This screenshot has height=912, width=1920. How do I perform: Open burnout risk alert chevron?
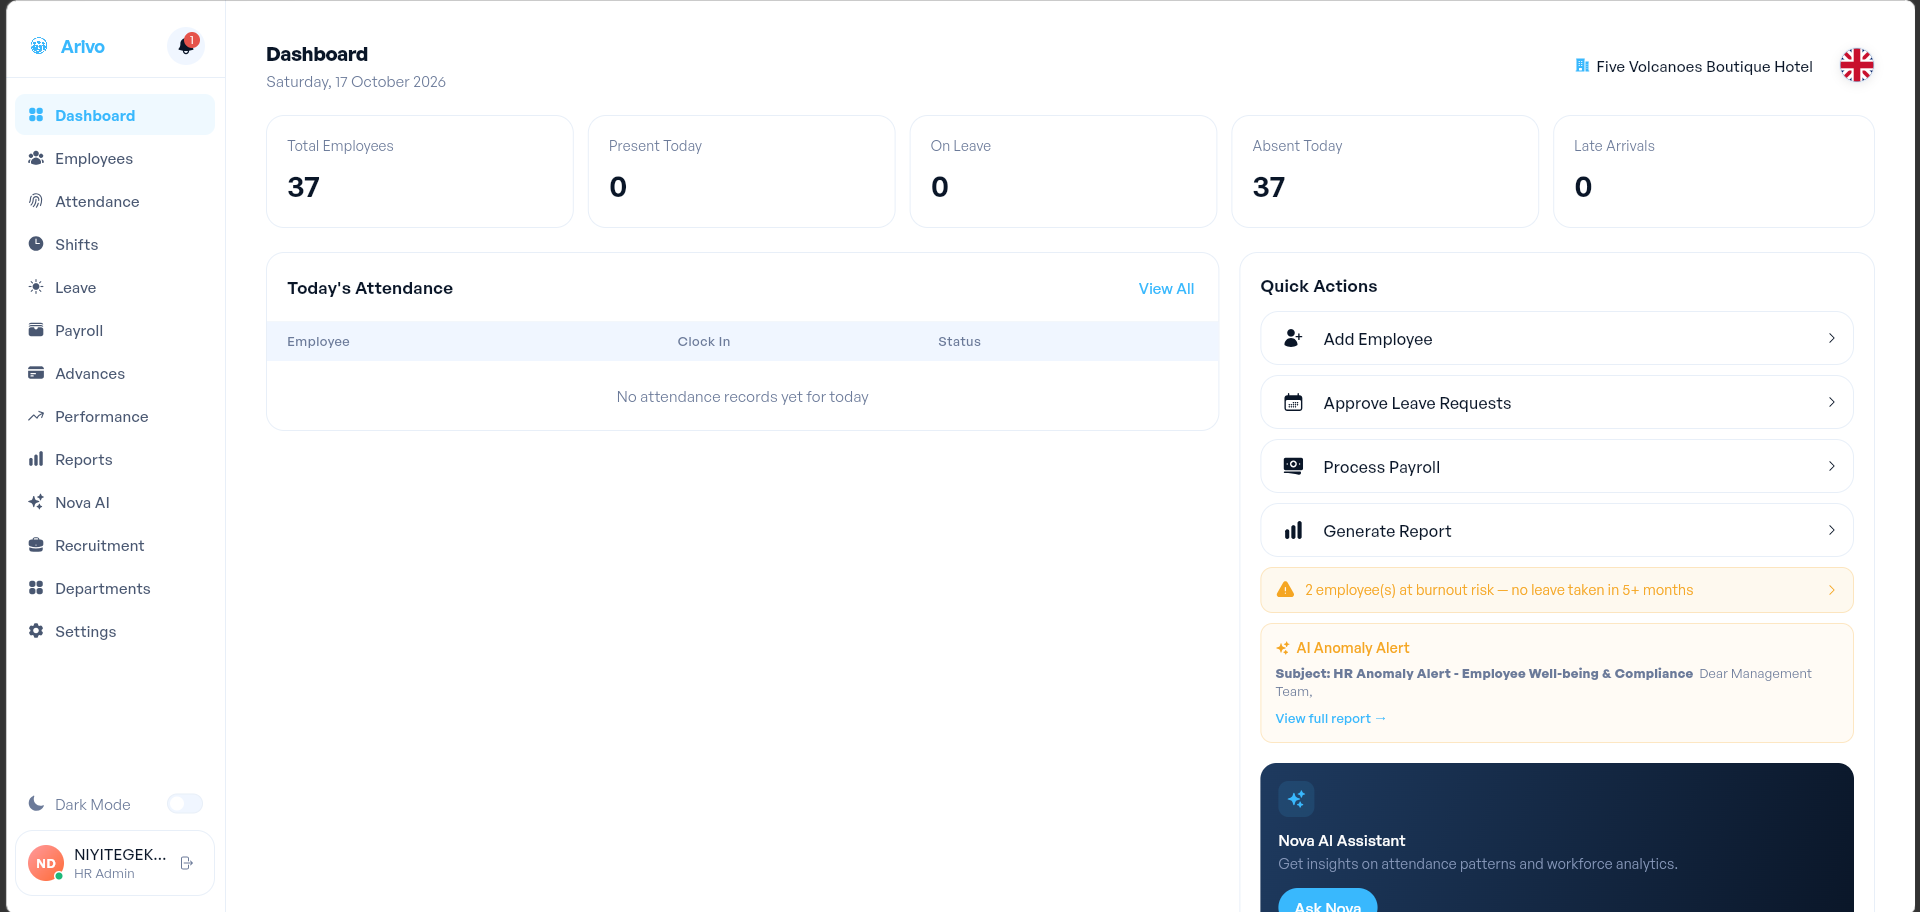[1832, 590]
